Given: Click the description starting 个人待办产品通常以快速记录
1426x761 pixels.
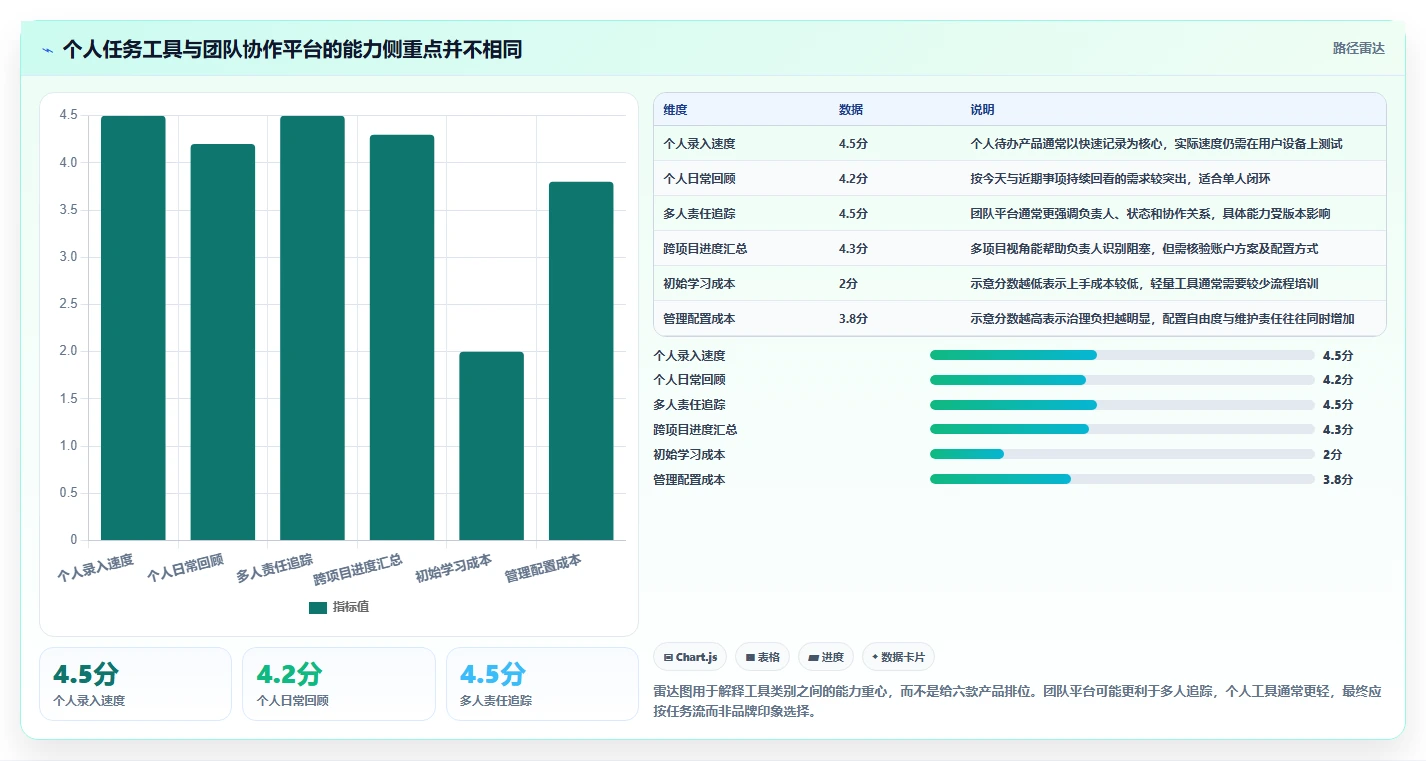Looking at the screenshot, I should click(x=1156, y=144).
